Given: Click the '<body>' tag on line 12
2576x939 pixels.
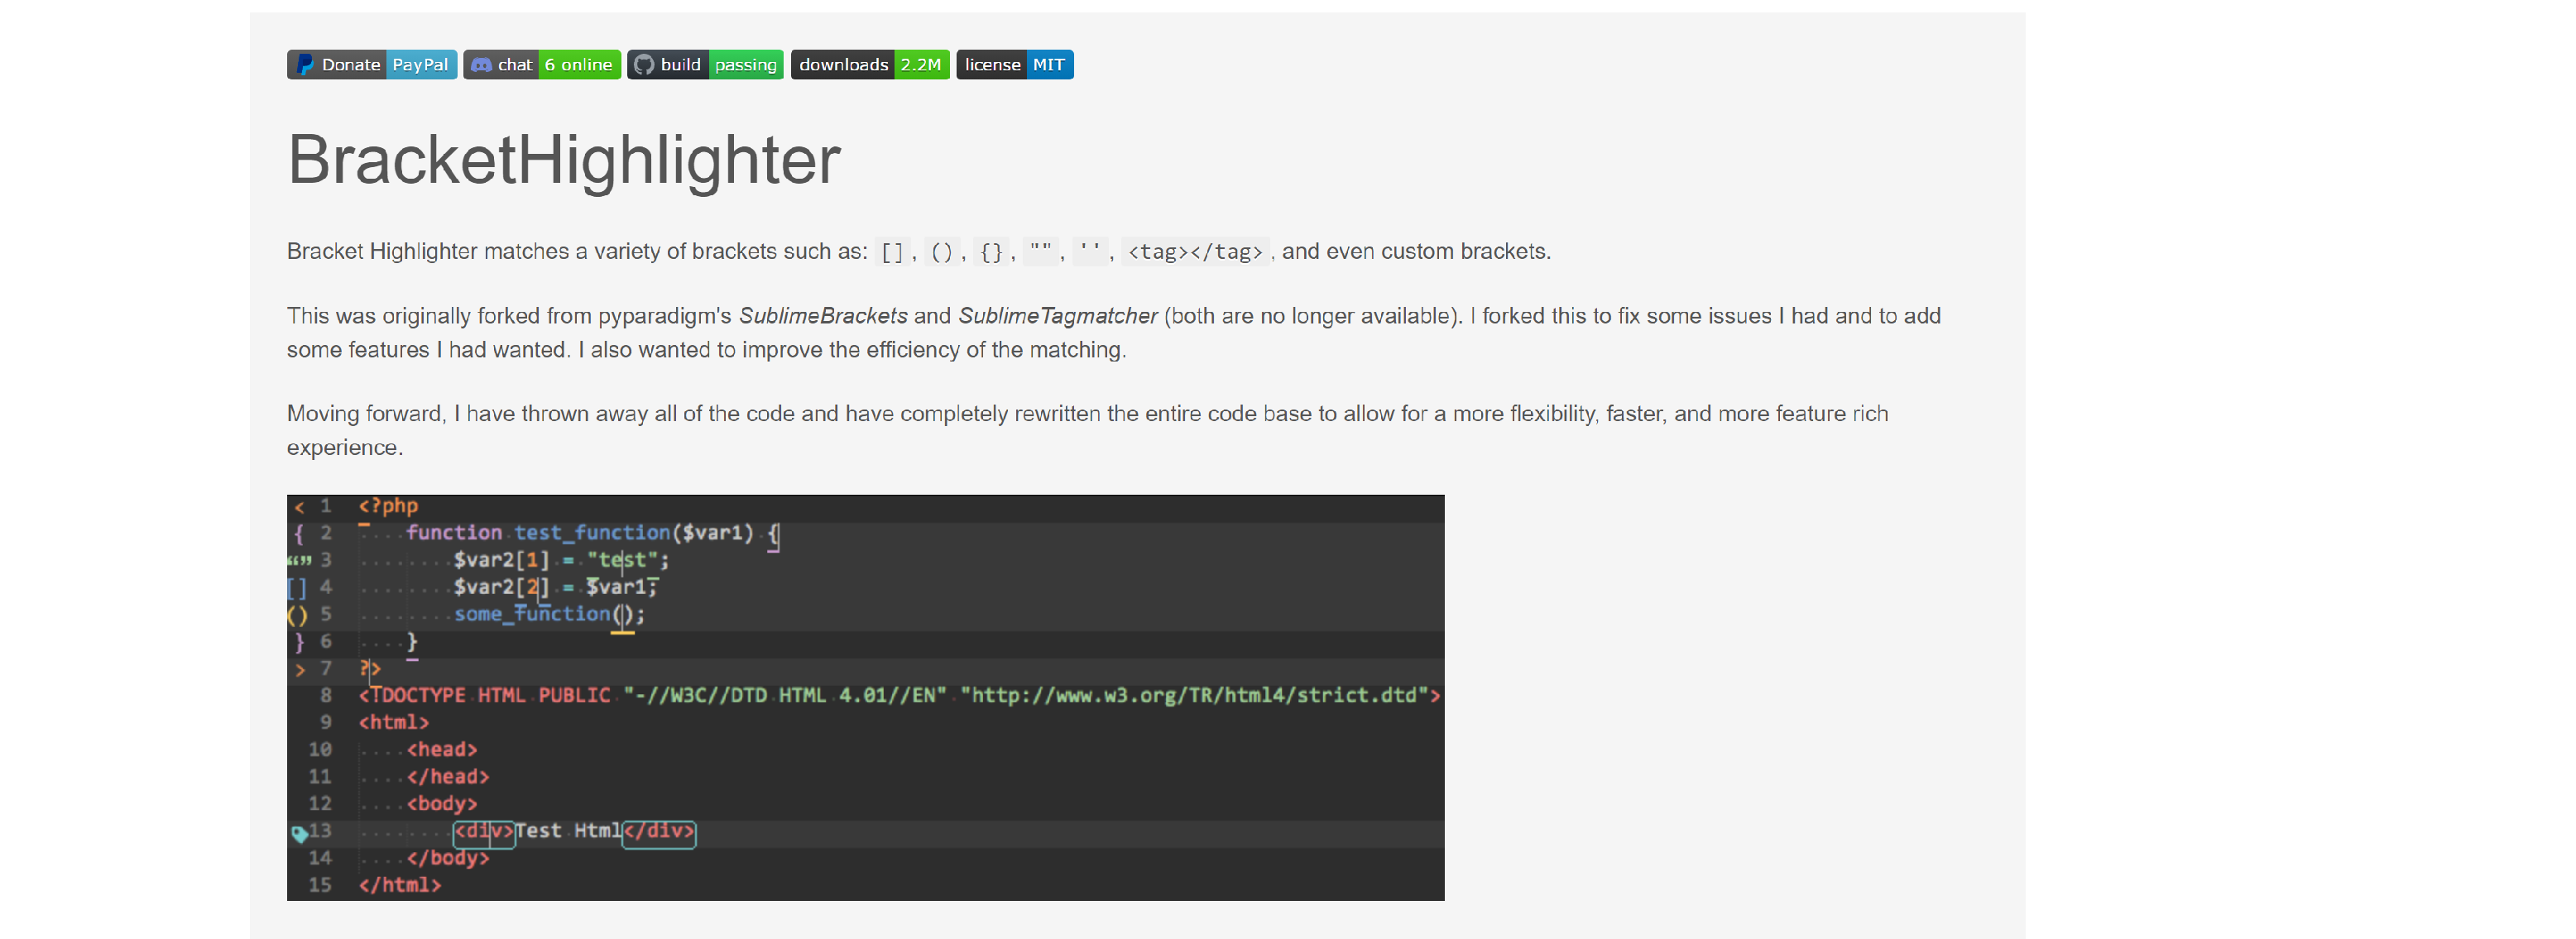Looking at the screenshot, I should (x=442, y=804).
